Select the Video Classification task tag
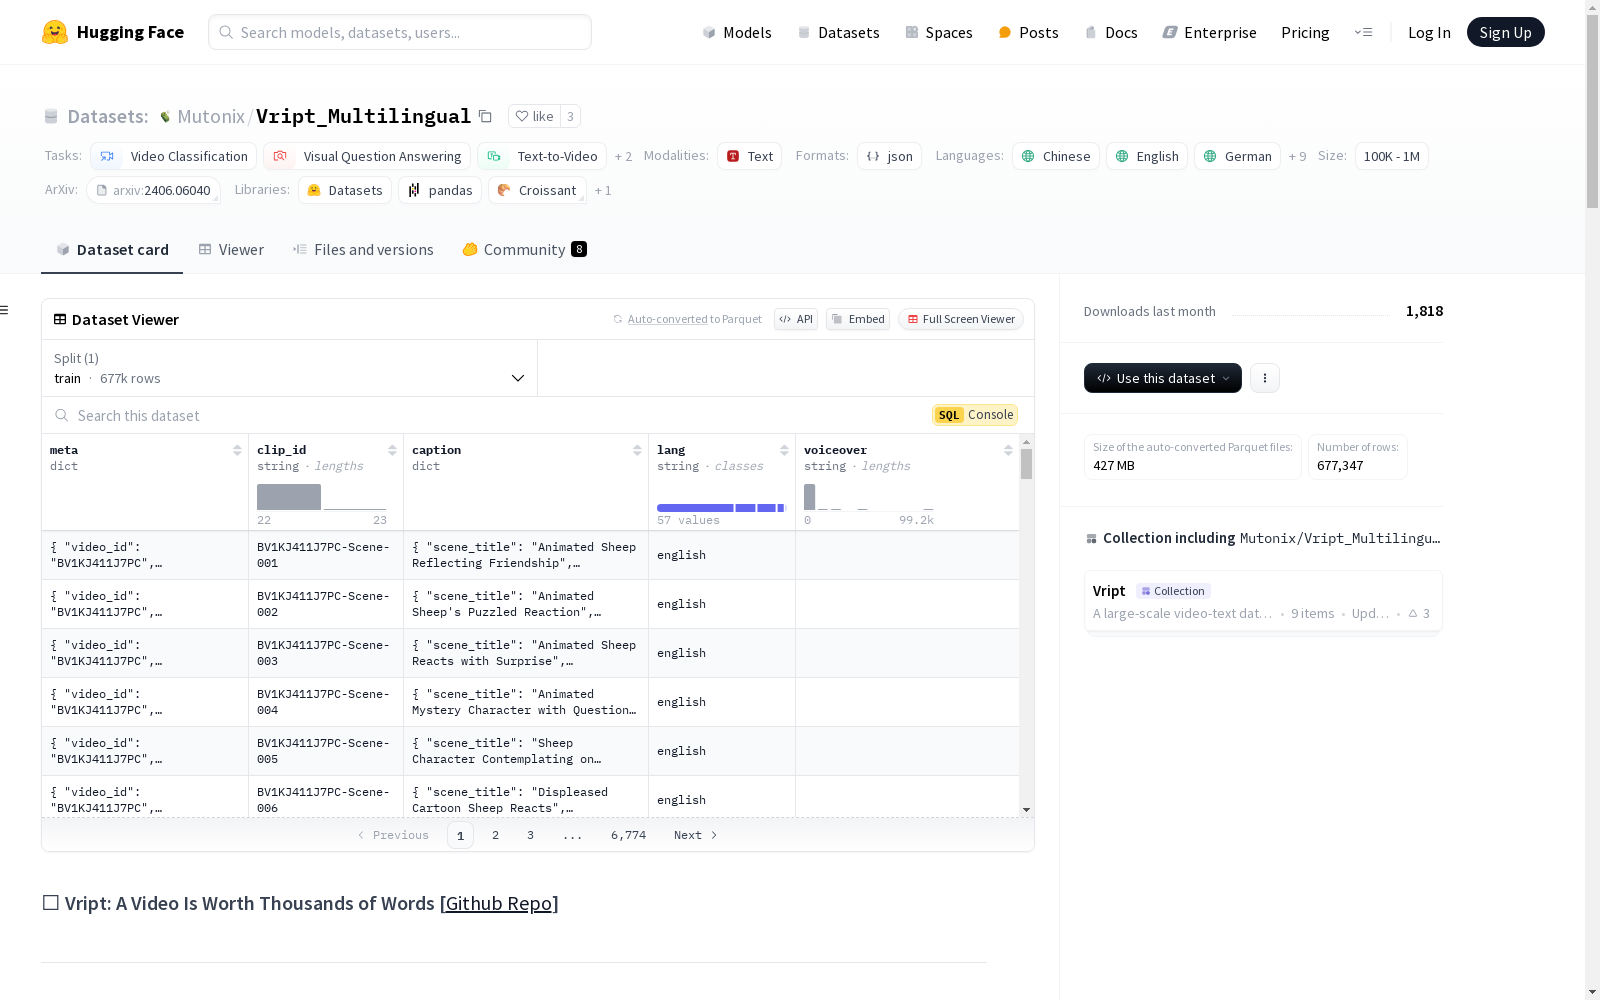This screenshot has width=1600, height=1000. (174, 156)
